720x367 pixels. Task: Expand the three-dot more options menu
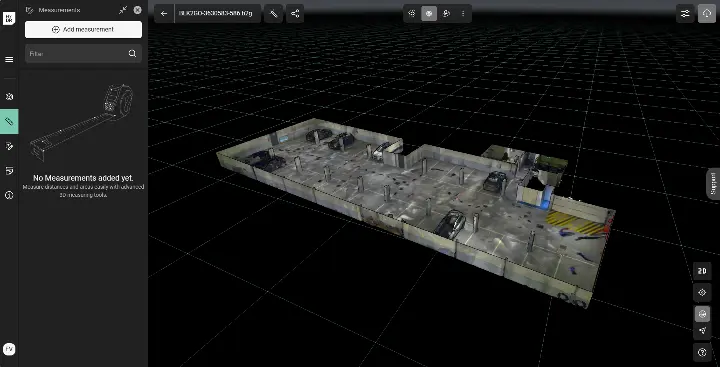[x=463, y=14]
